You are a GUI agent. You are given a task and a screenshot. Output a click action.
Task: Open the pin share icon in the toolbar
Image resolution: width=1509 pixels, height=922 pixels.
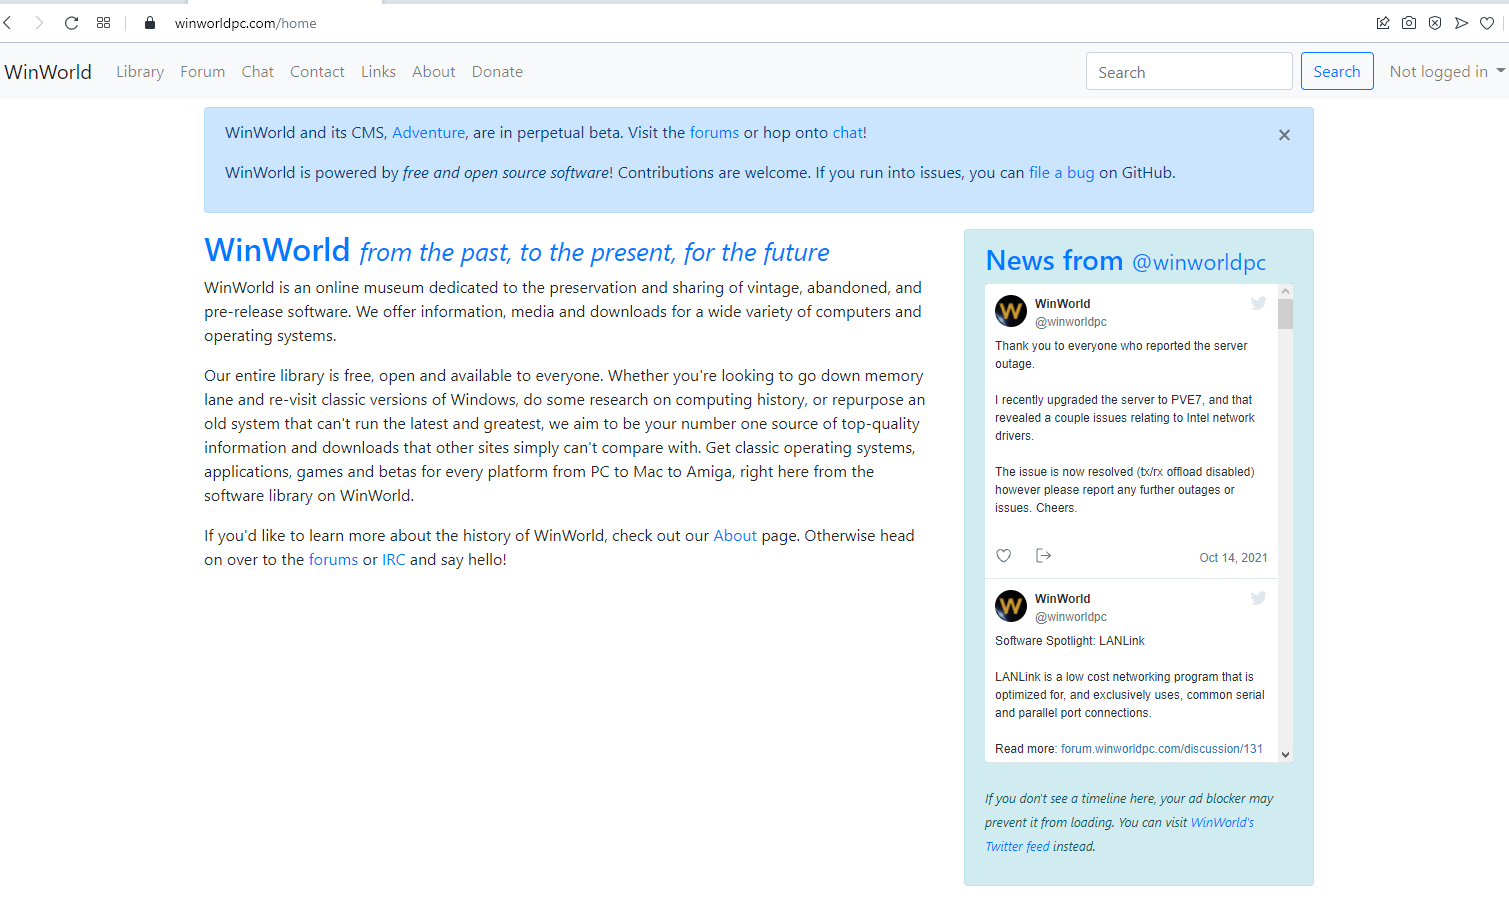coord(1383,22)
